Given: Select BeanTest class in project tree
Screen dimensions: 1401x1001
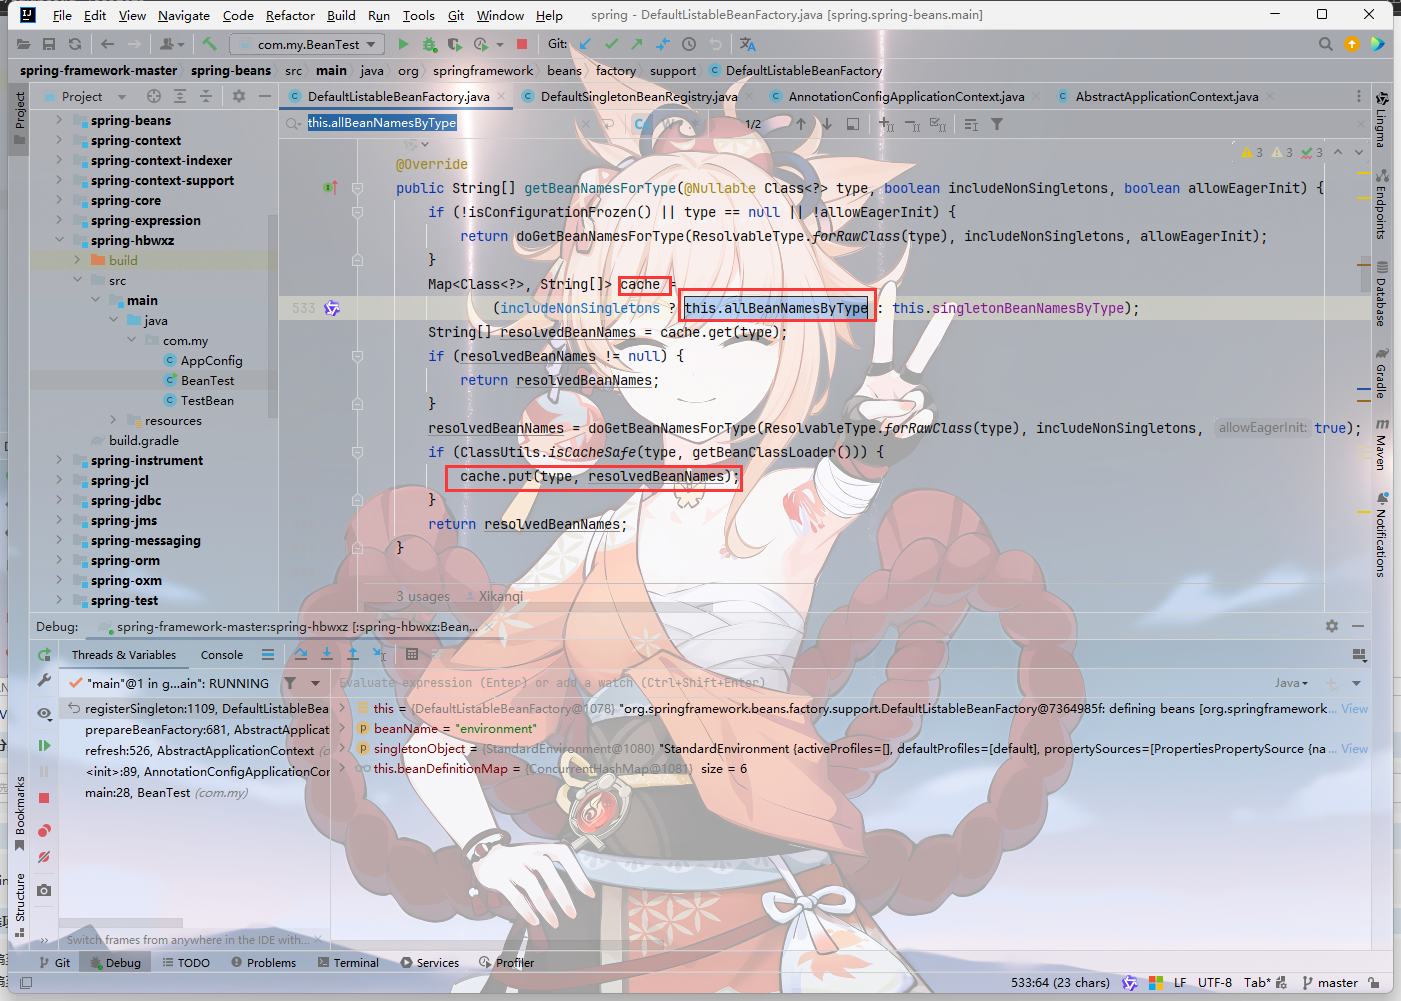Looking at the screenshot, I should tap(208, 380).
